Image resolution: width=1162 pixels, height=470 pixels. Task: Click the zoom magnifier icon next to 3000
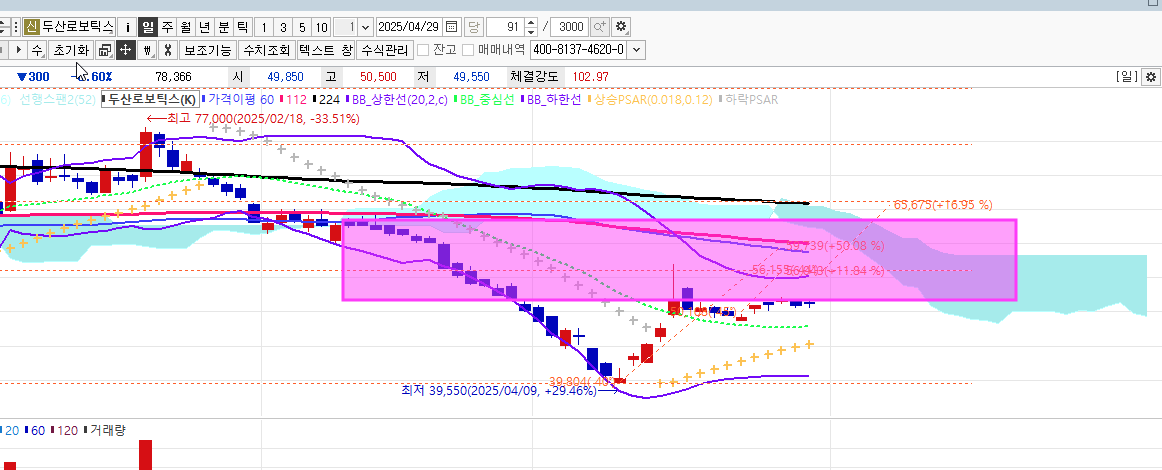tap(600, 27)
